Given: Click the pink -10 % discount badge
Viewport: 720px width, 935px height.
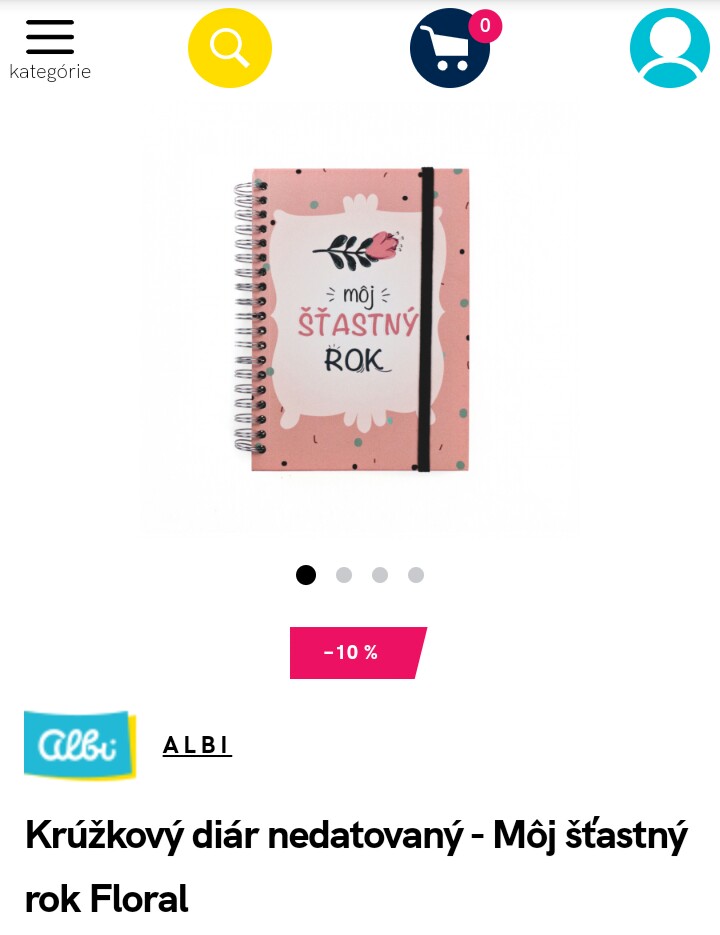Looking at the screenshot, I should coord(358,652).
